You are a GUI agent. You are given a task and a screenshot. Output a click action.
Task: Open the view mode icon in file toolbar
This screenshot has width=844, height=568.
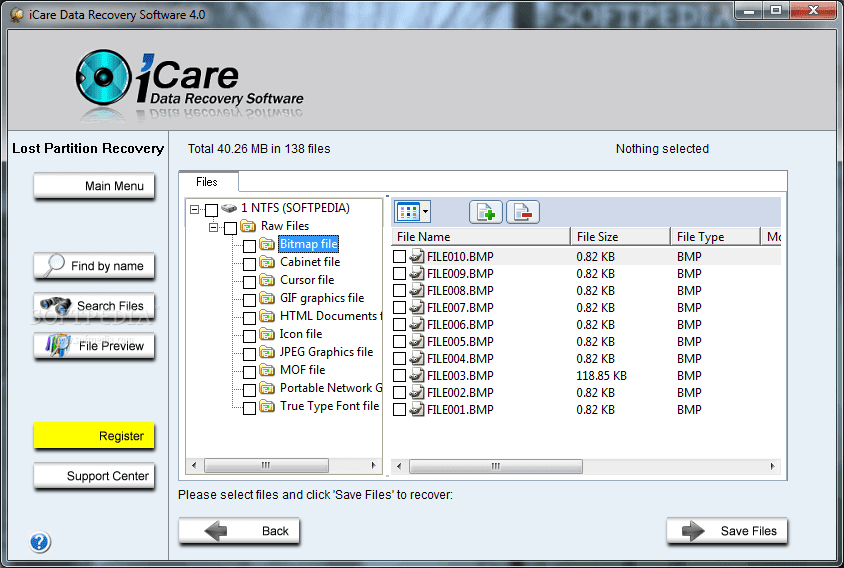[408, 212]
